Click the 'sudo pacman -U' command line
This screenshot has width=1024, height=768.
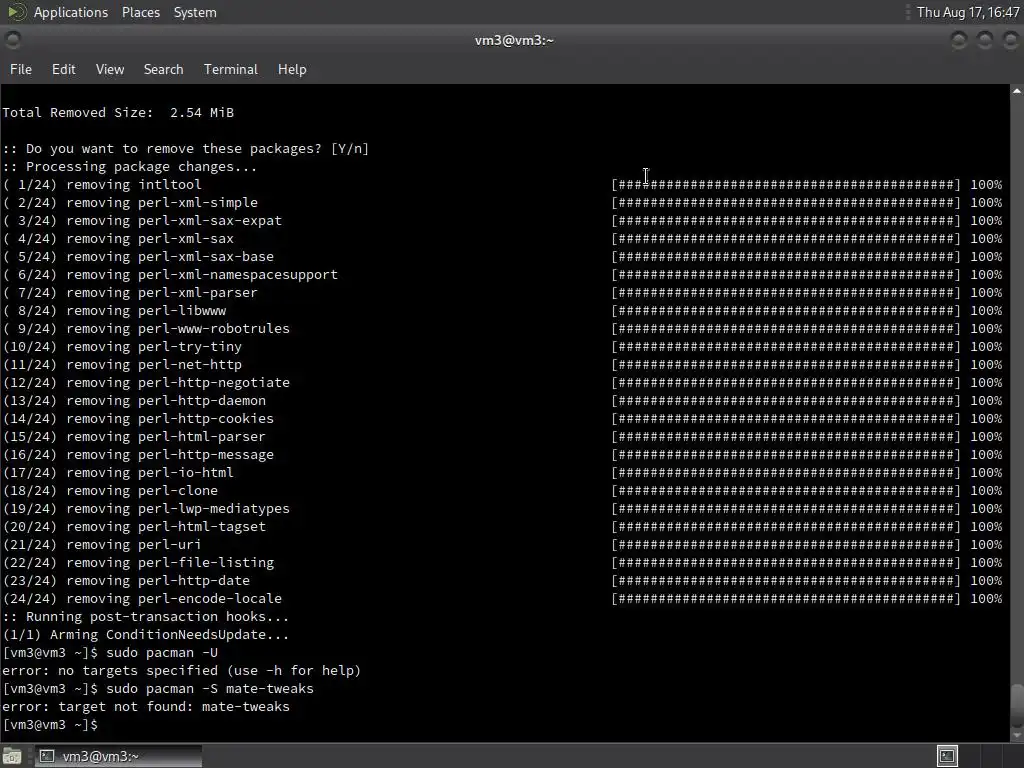click(162, 653)
